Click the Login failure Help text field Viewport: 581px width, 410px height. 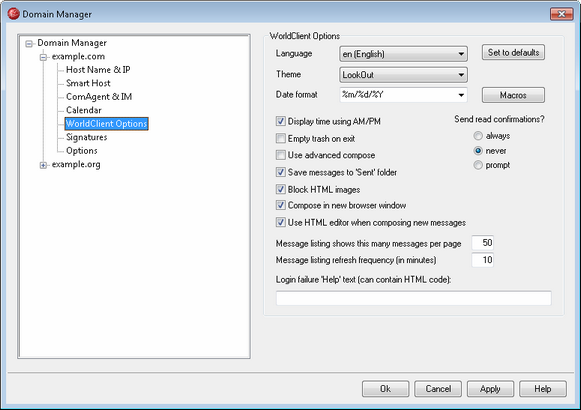pyautogui.click(x=414, y=298)
